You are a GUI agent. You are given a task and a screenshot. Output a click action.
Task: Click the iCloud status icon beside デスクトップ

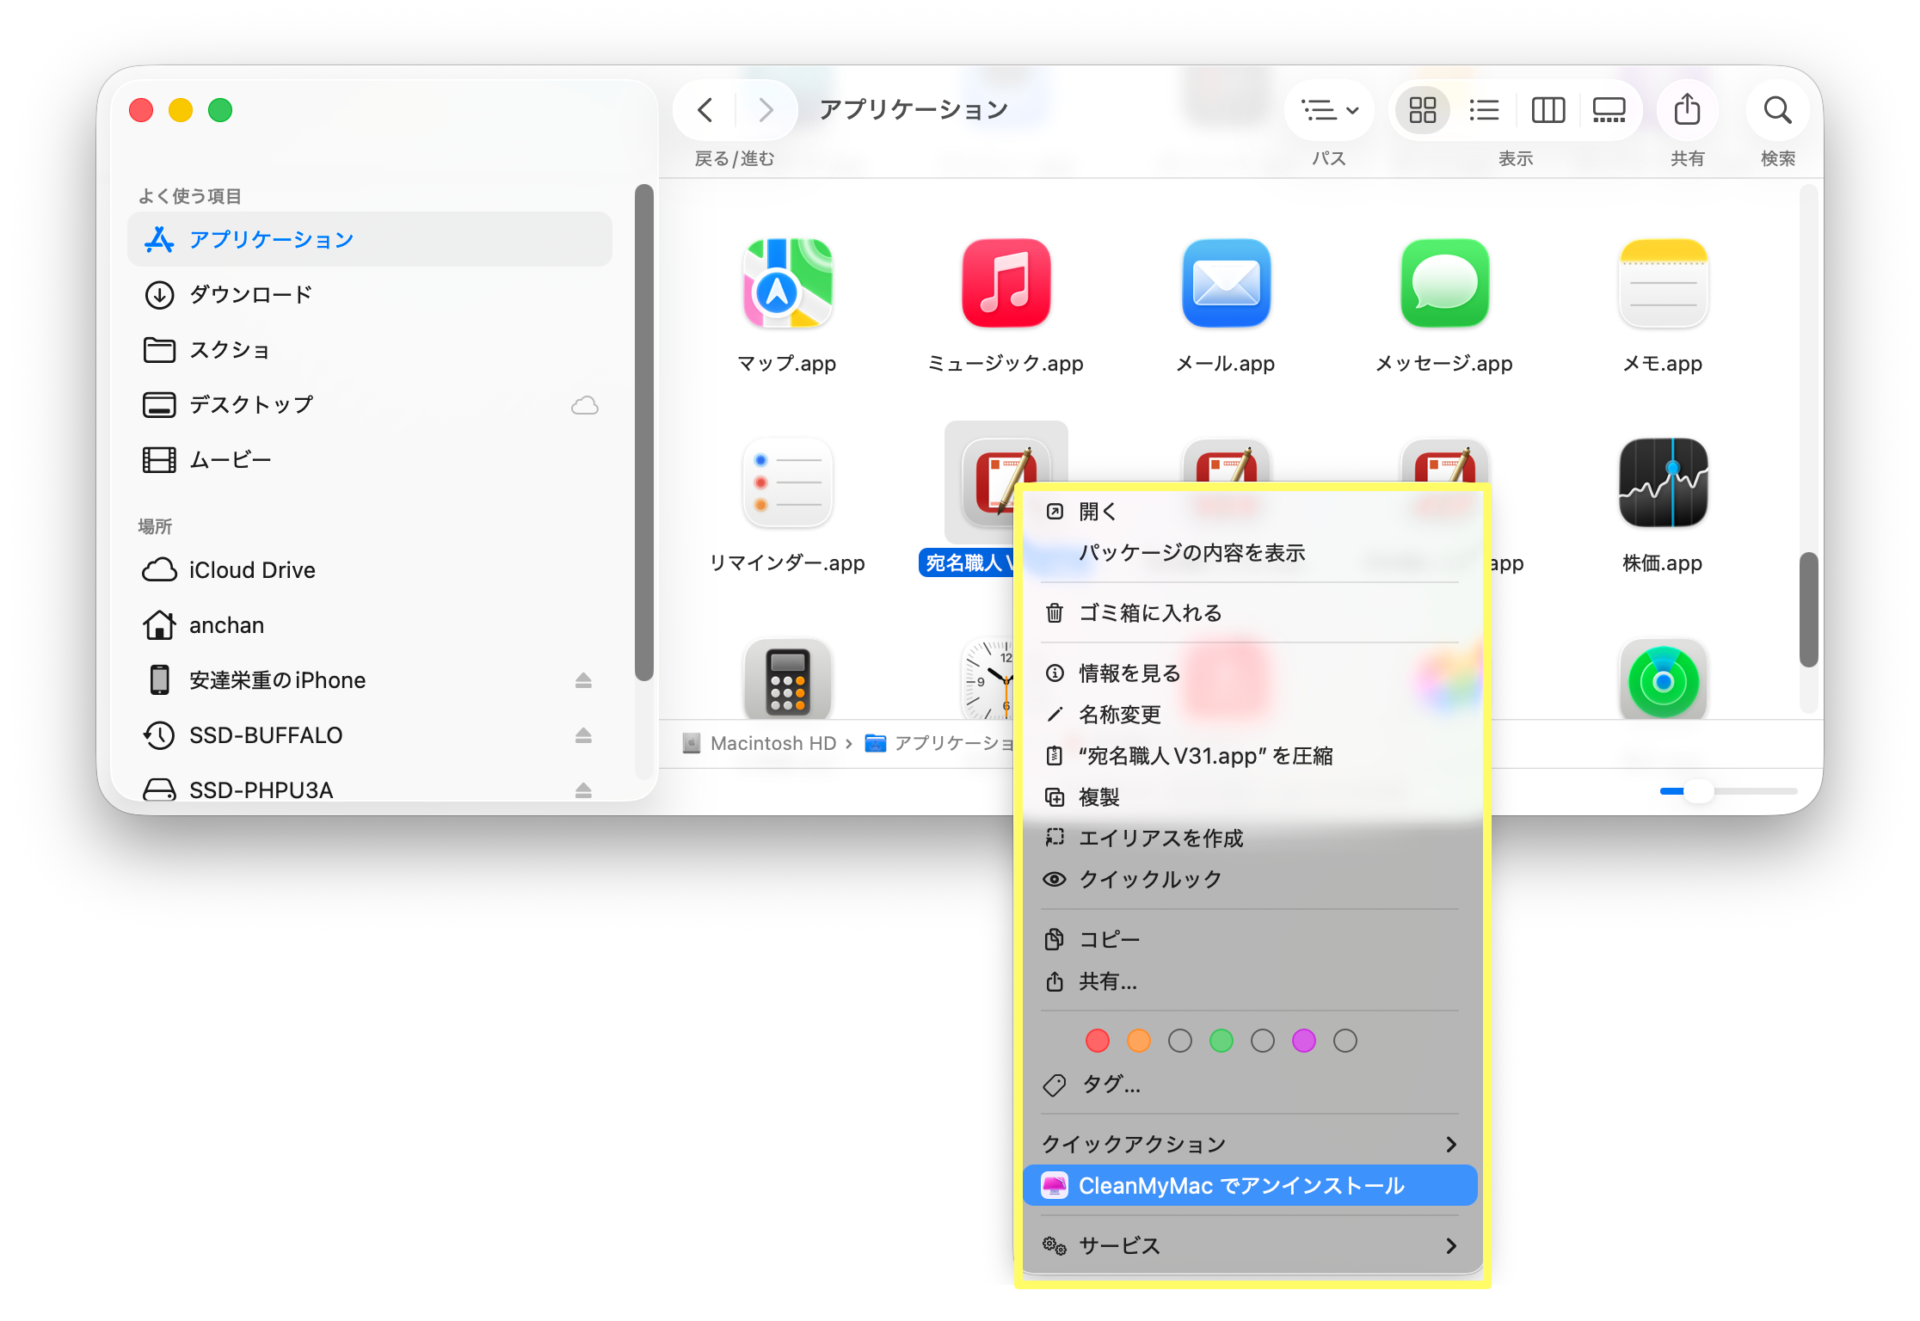(x=585, y=405)
